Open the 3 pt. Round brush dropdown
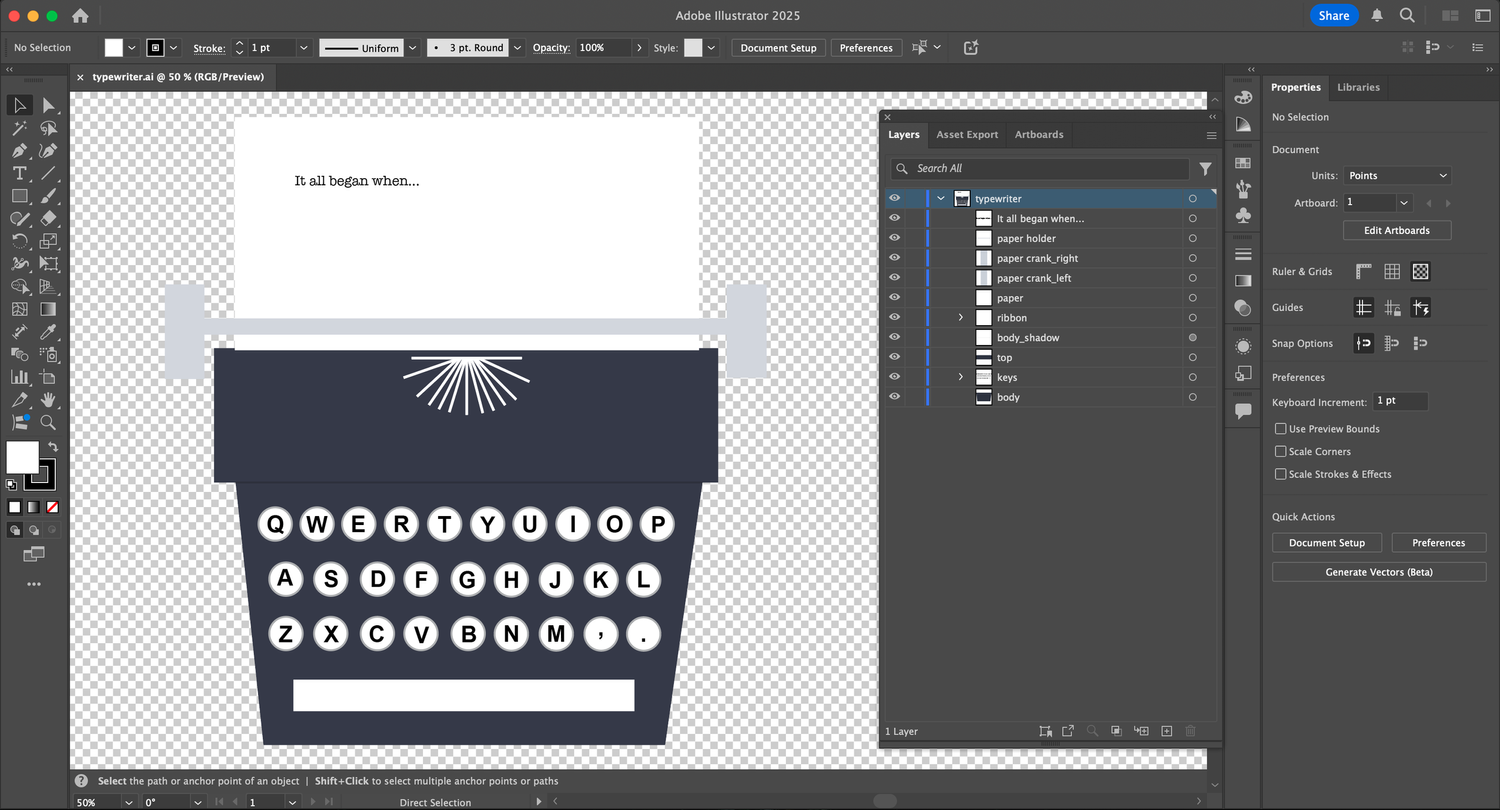This screenshot has height=810, width=1500. click(x=517, y=48)
